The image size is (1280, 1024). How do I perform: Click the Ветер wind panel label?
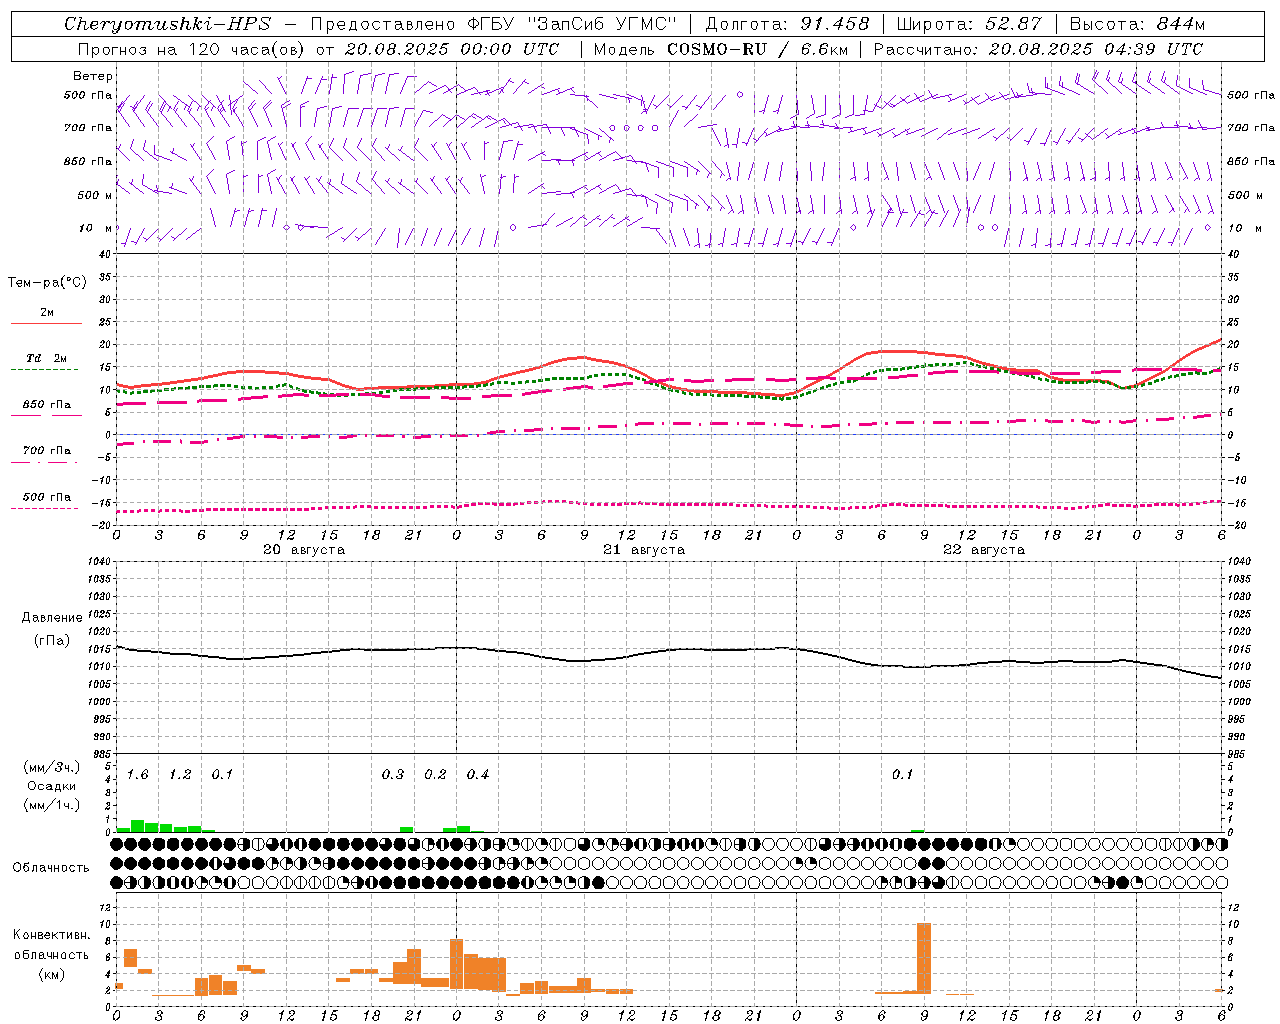(93, 76)
